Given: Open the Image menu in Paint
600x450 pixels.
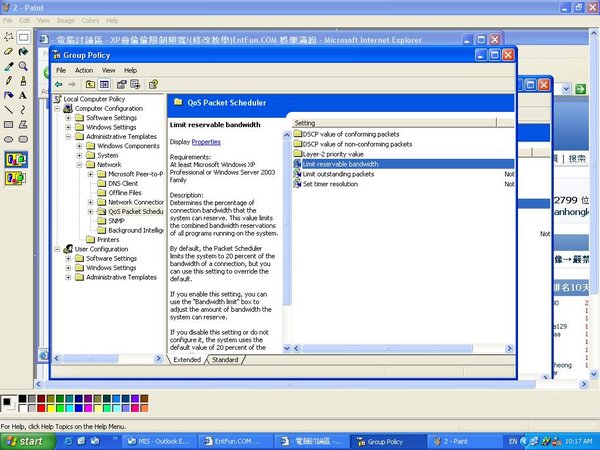Looking at the screenshot, I should (65, 21).
